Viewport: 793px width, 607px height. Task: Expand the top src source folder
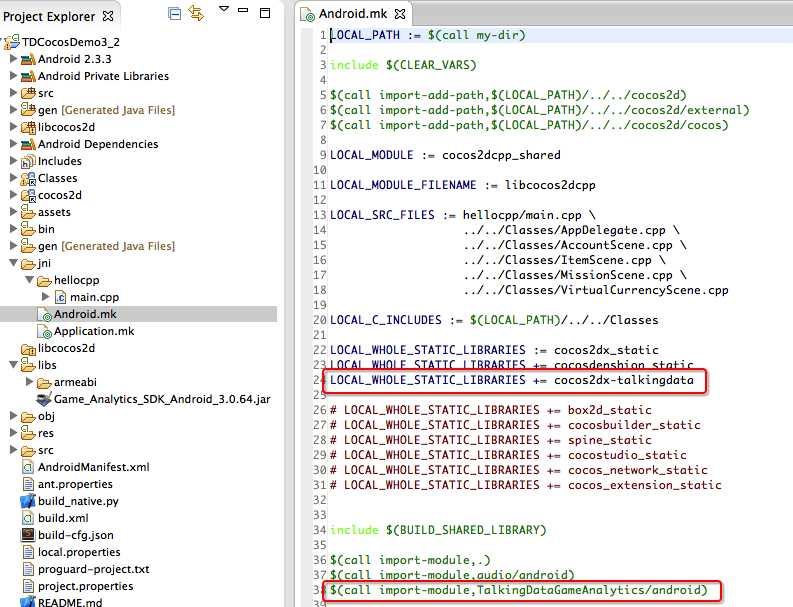pyautogui.click(x=14, y=93)
